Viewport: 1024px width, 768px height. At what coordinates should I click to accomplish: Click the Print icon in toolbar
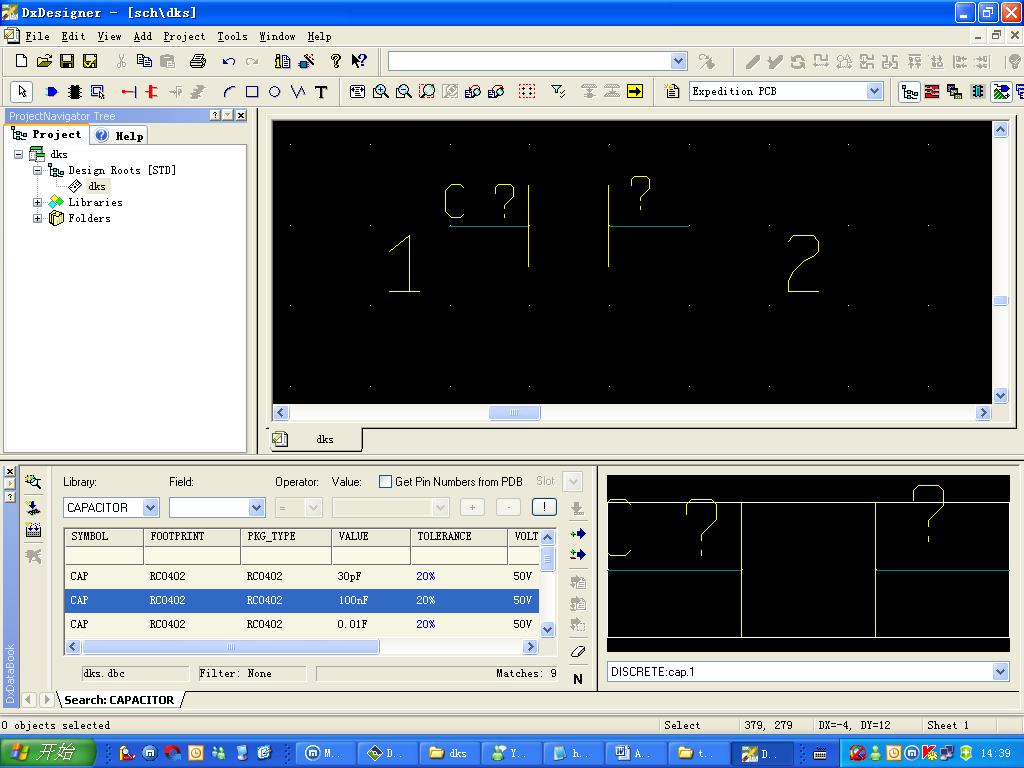197,62
